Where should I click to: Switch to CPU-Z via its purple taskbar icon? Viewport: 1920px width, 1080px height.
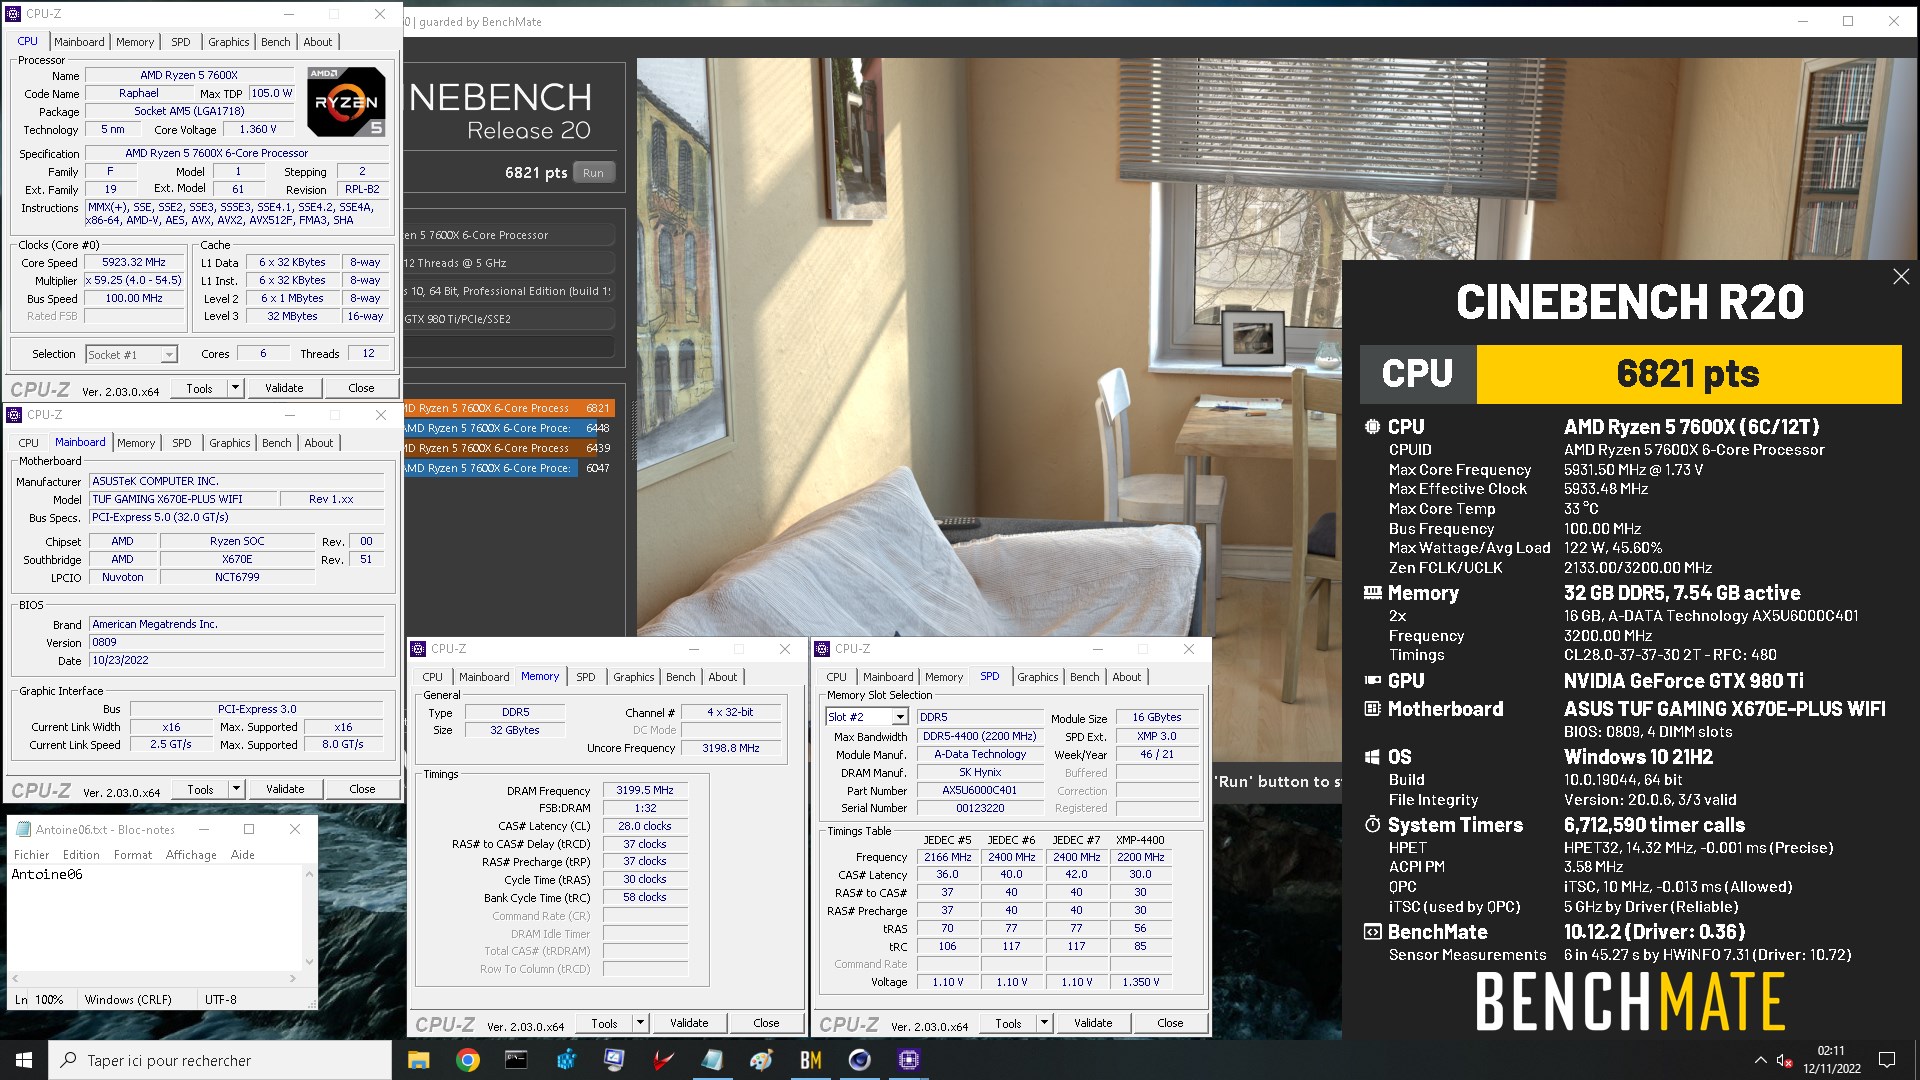(x=908, y=1060)
